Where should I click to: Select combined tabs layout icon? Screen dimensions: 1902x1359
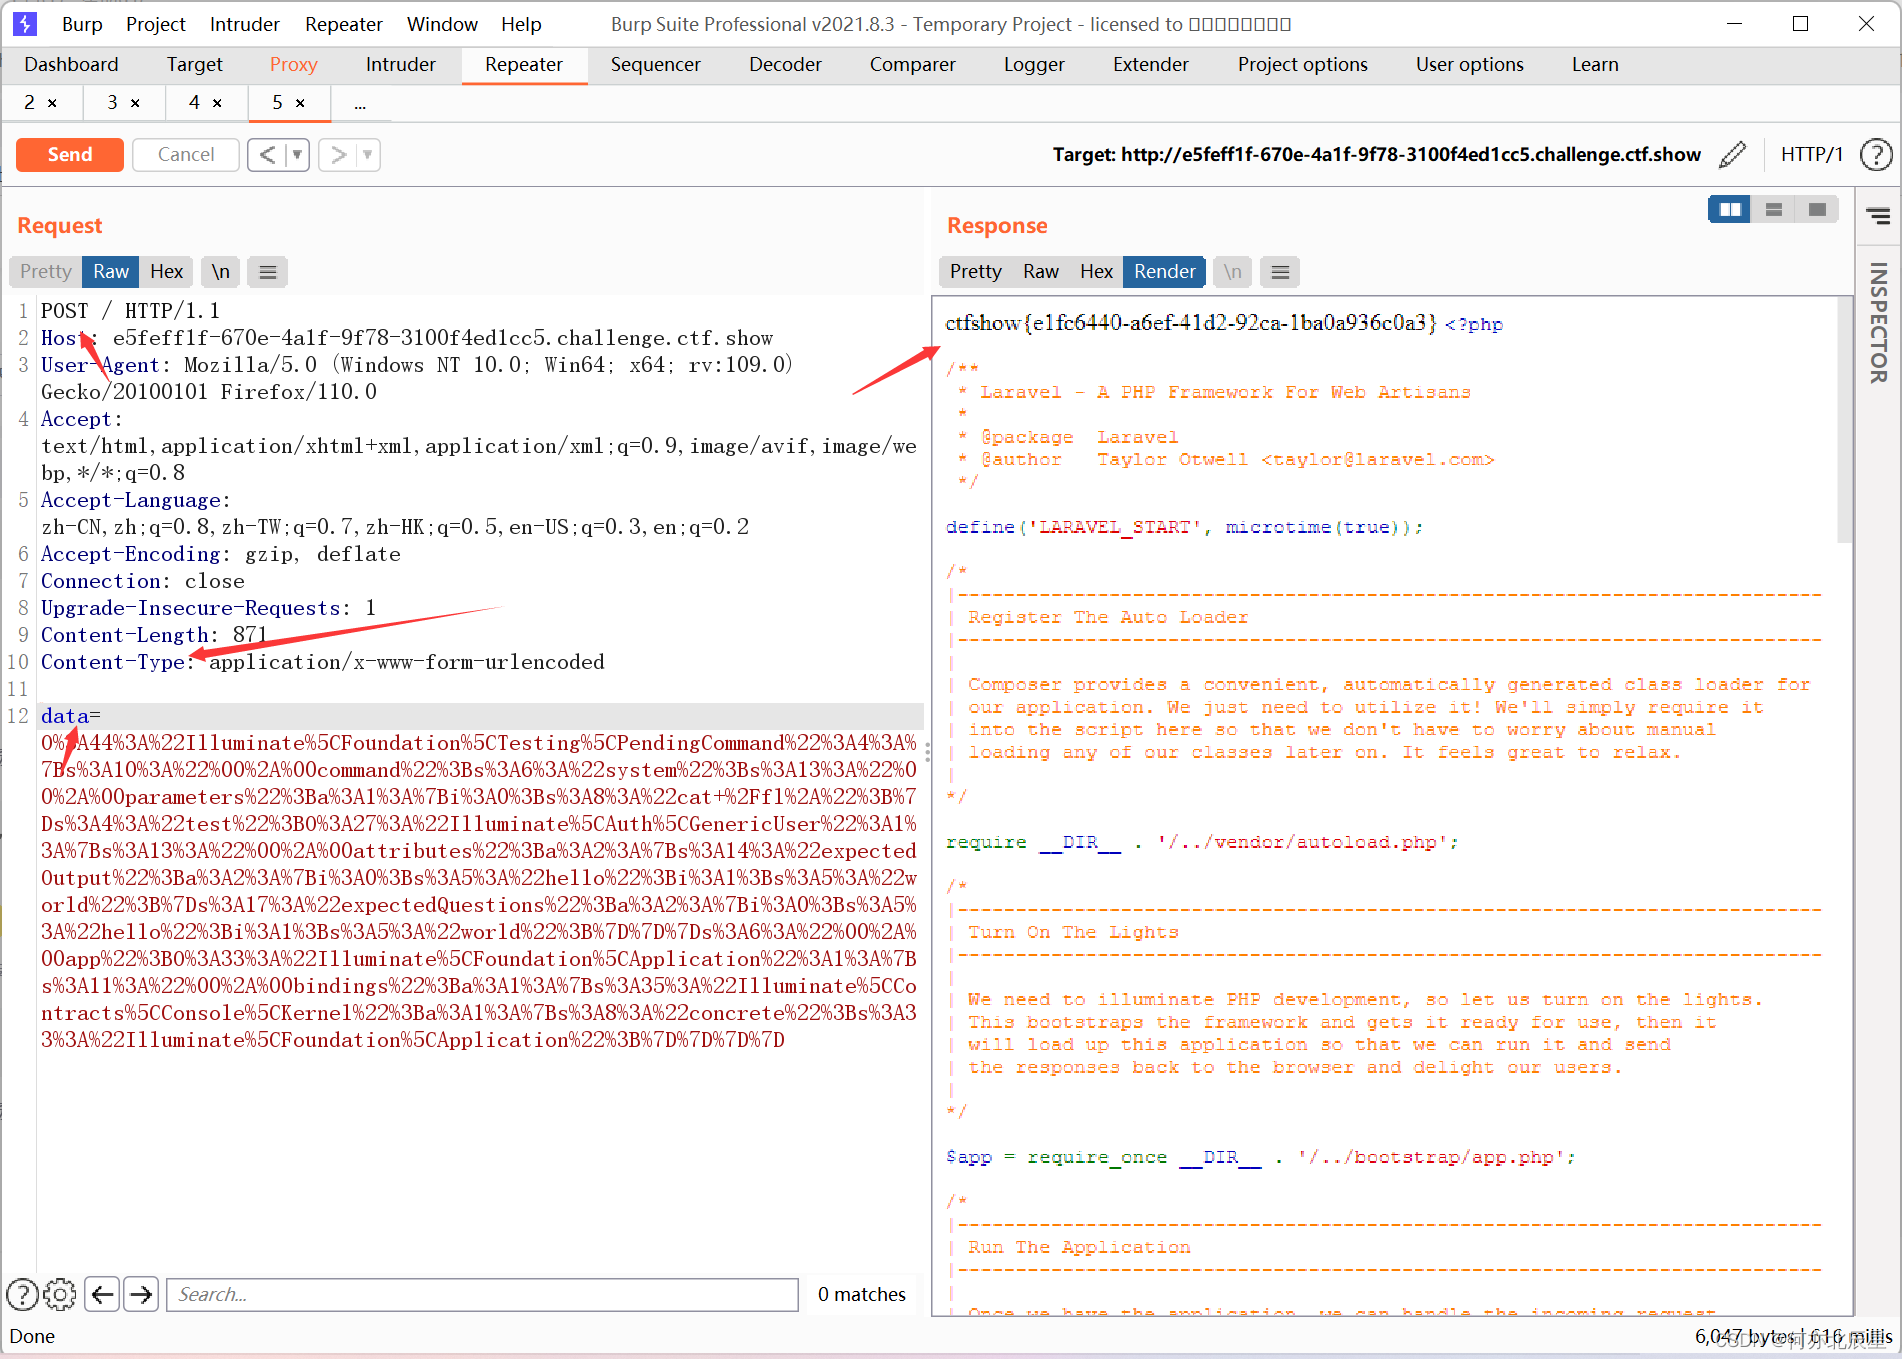[x=1817, y=209]
